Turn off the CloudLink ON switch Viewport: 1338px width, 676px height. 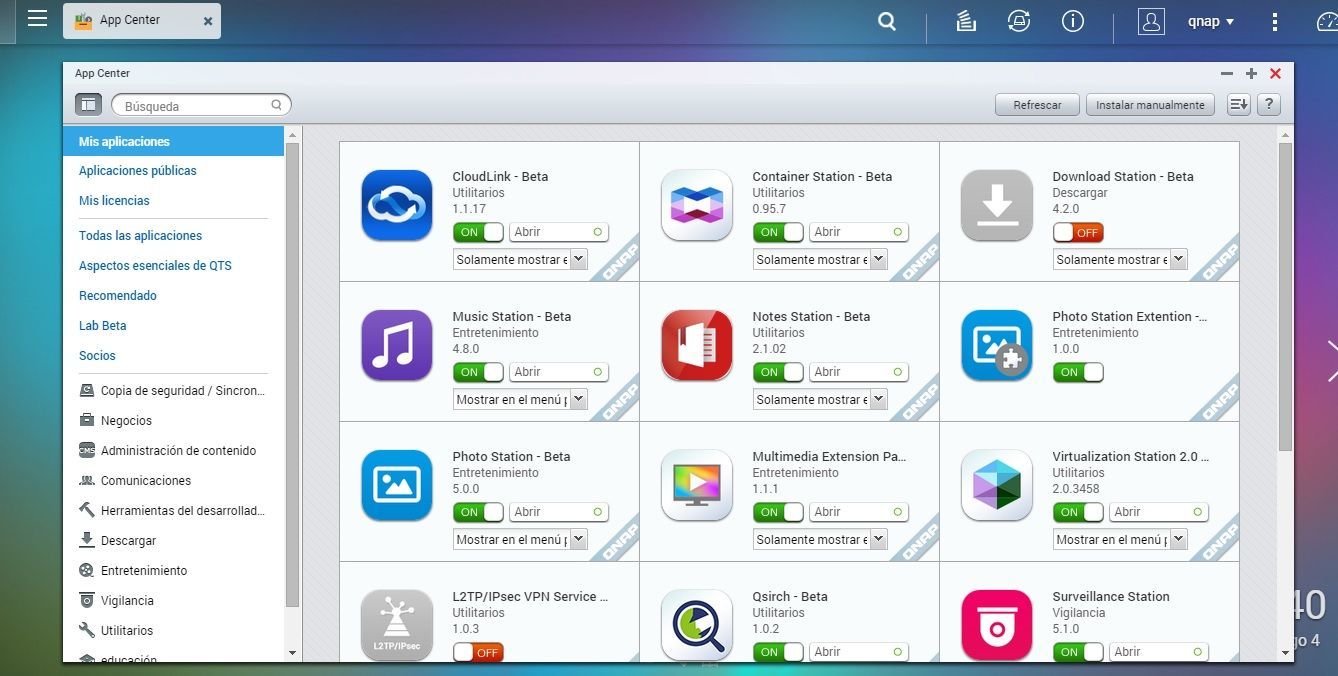pyautogui.click(x=478, y=232)
